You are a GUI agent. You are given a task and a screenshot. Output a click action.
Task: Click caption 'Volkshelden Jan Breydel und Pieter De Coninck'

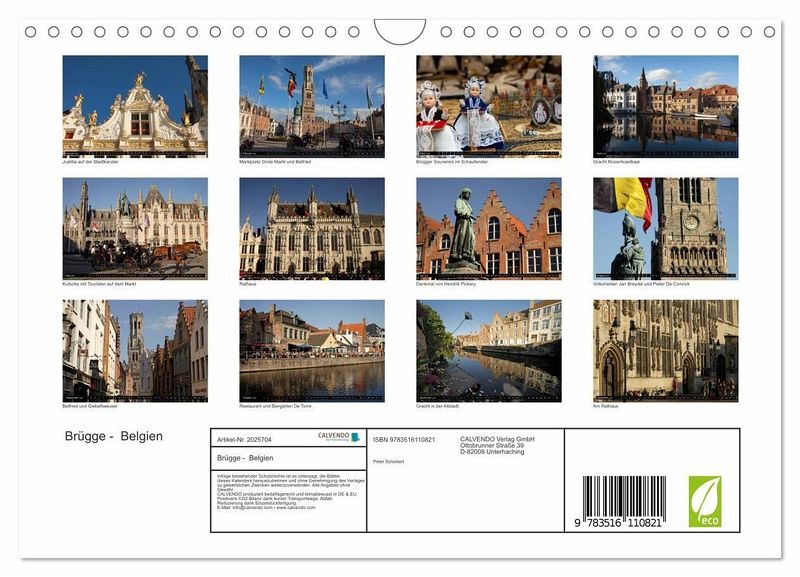point(641,284)
